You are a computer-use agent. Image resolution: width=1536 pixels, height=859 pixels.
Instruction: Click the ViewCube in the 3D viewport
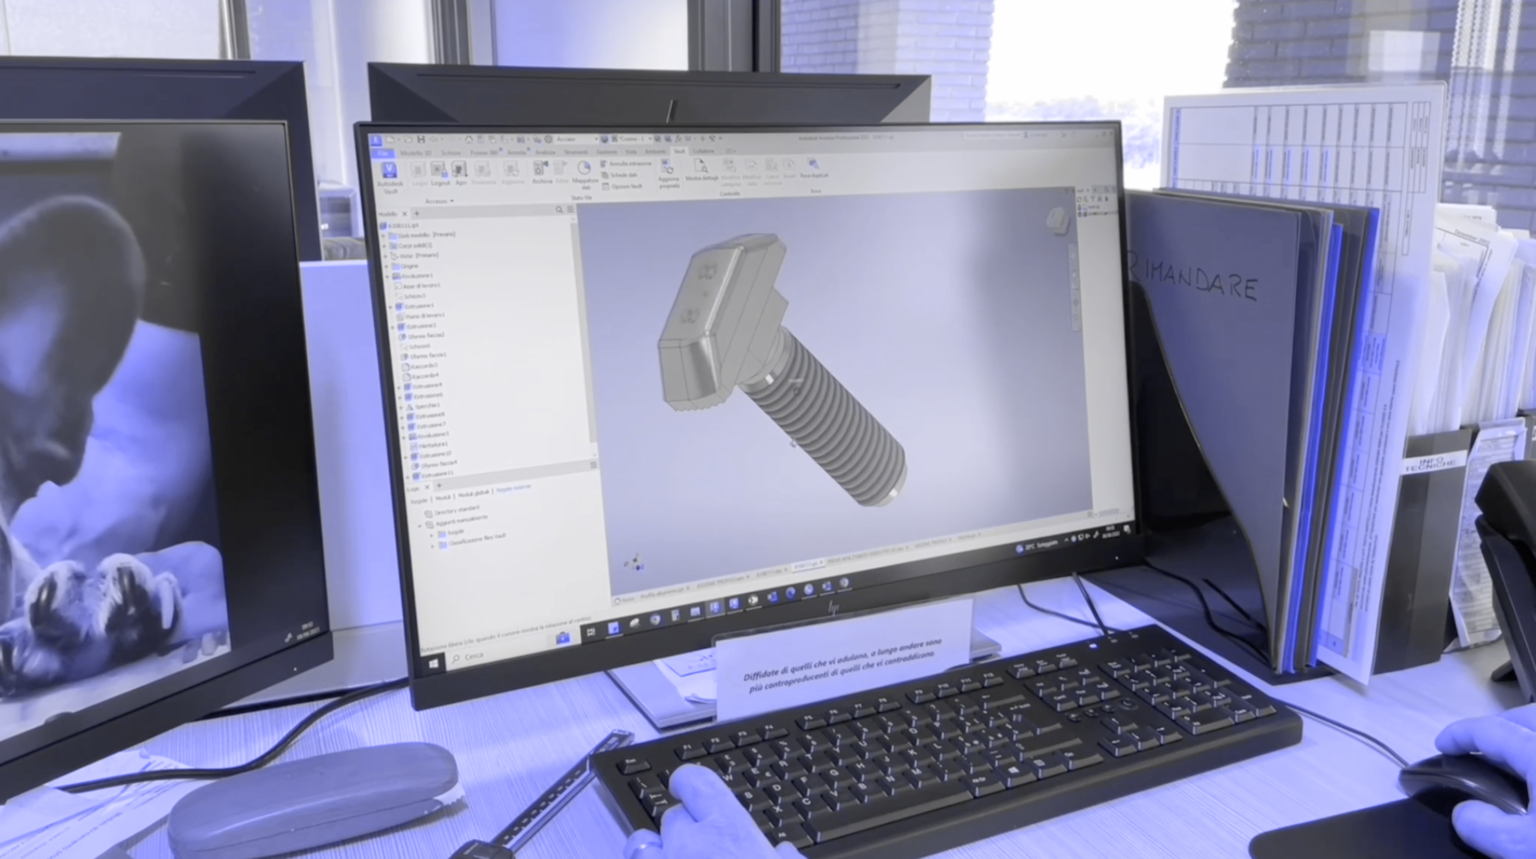tap(1058, 219)
